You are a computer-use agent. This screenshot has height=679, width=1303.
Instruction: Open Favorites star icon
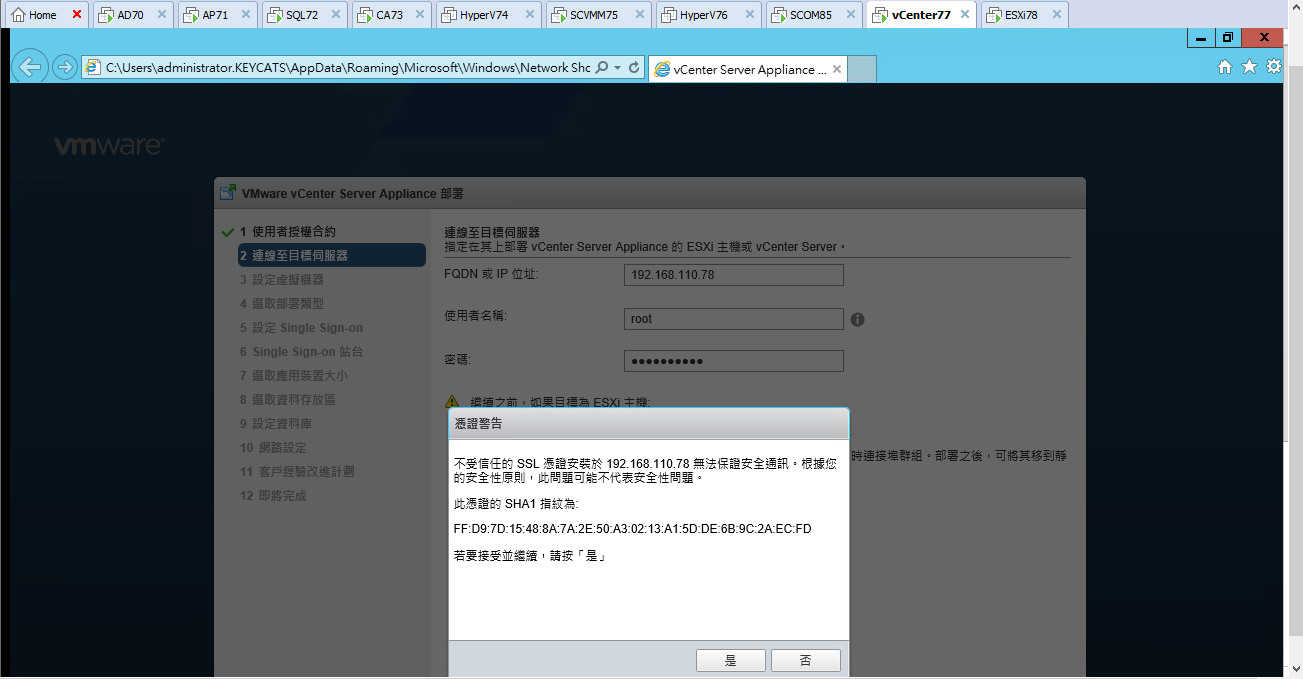(x=1249, y=67)
